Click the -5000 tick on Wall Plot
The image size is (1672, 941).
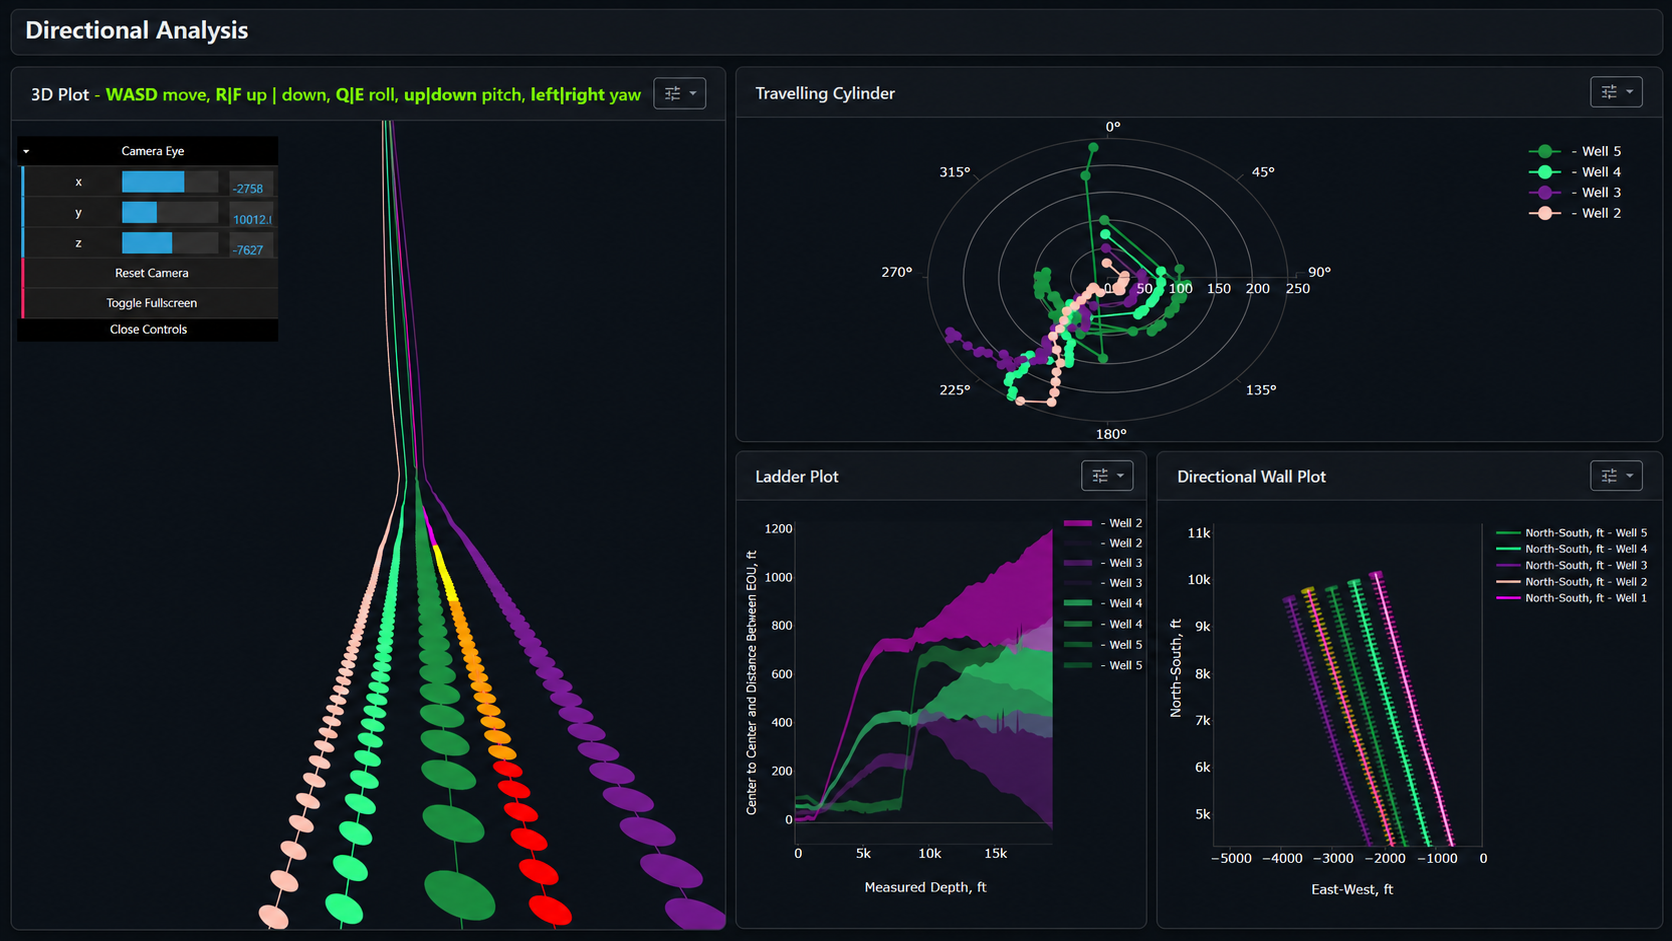coord(1231,858)
